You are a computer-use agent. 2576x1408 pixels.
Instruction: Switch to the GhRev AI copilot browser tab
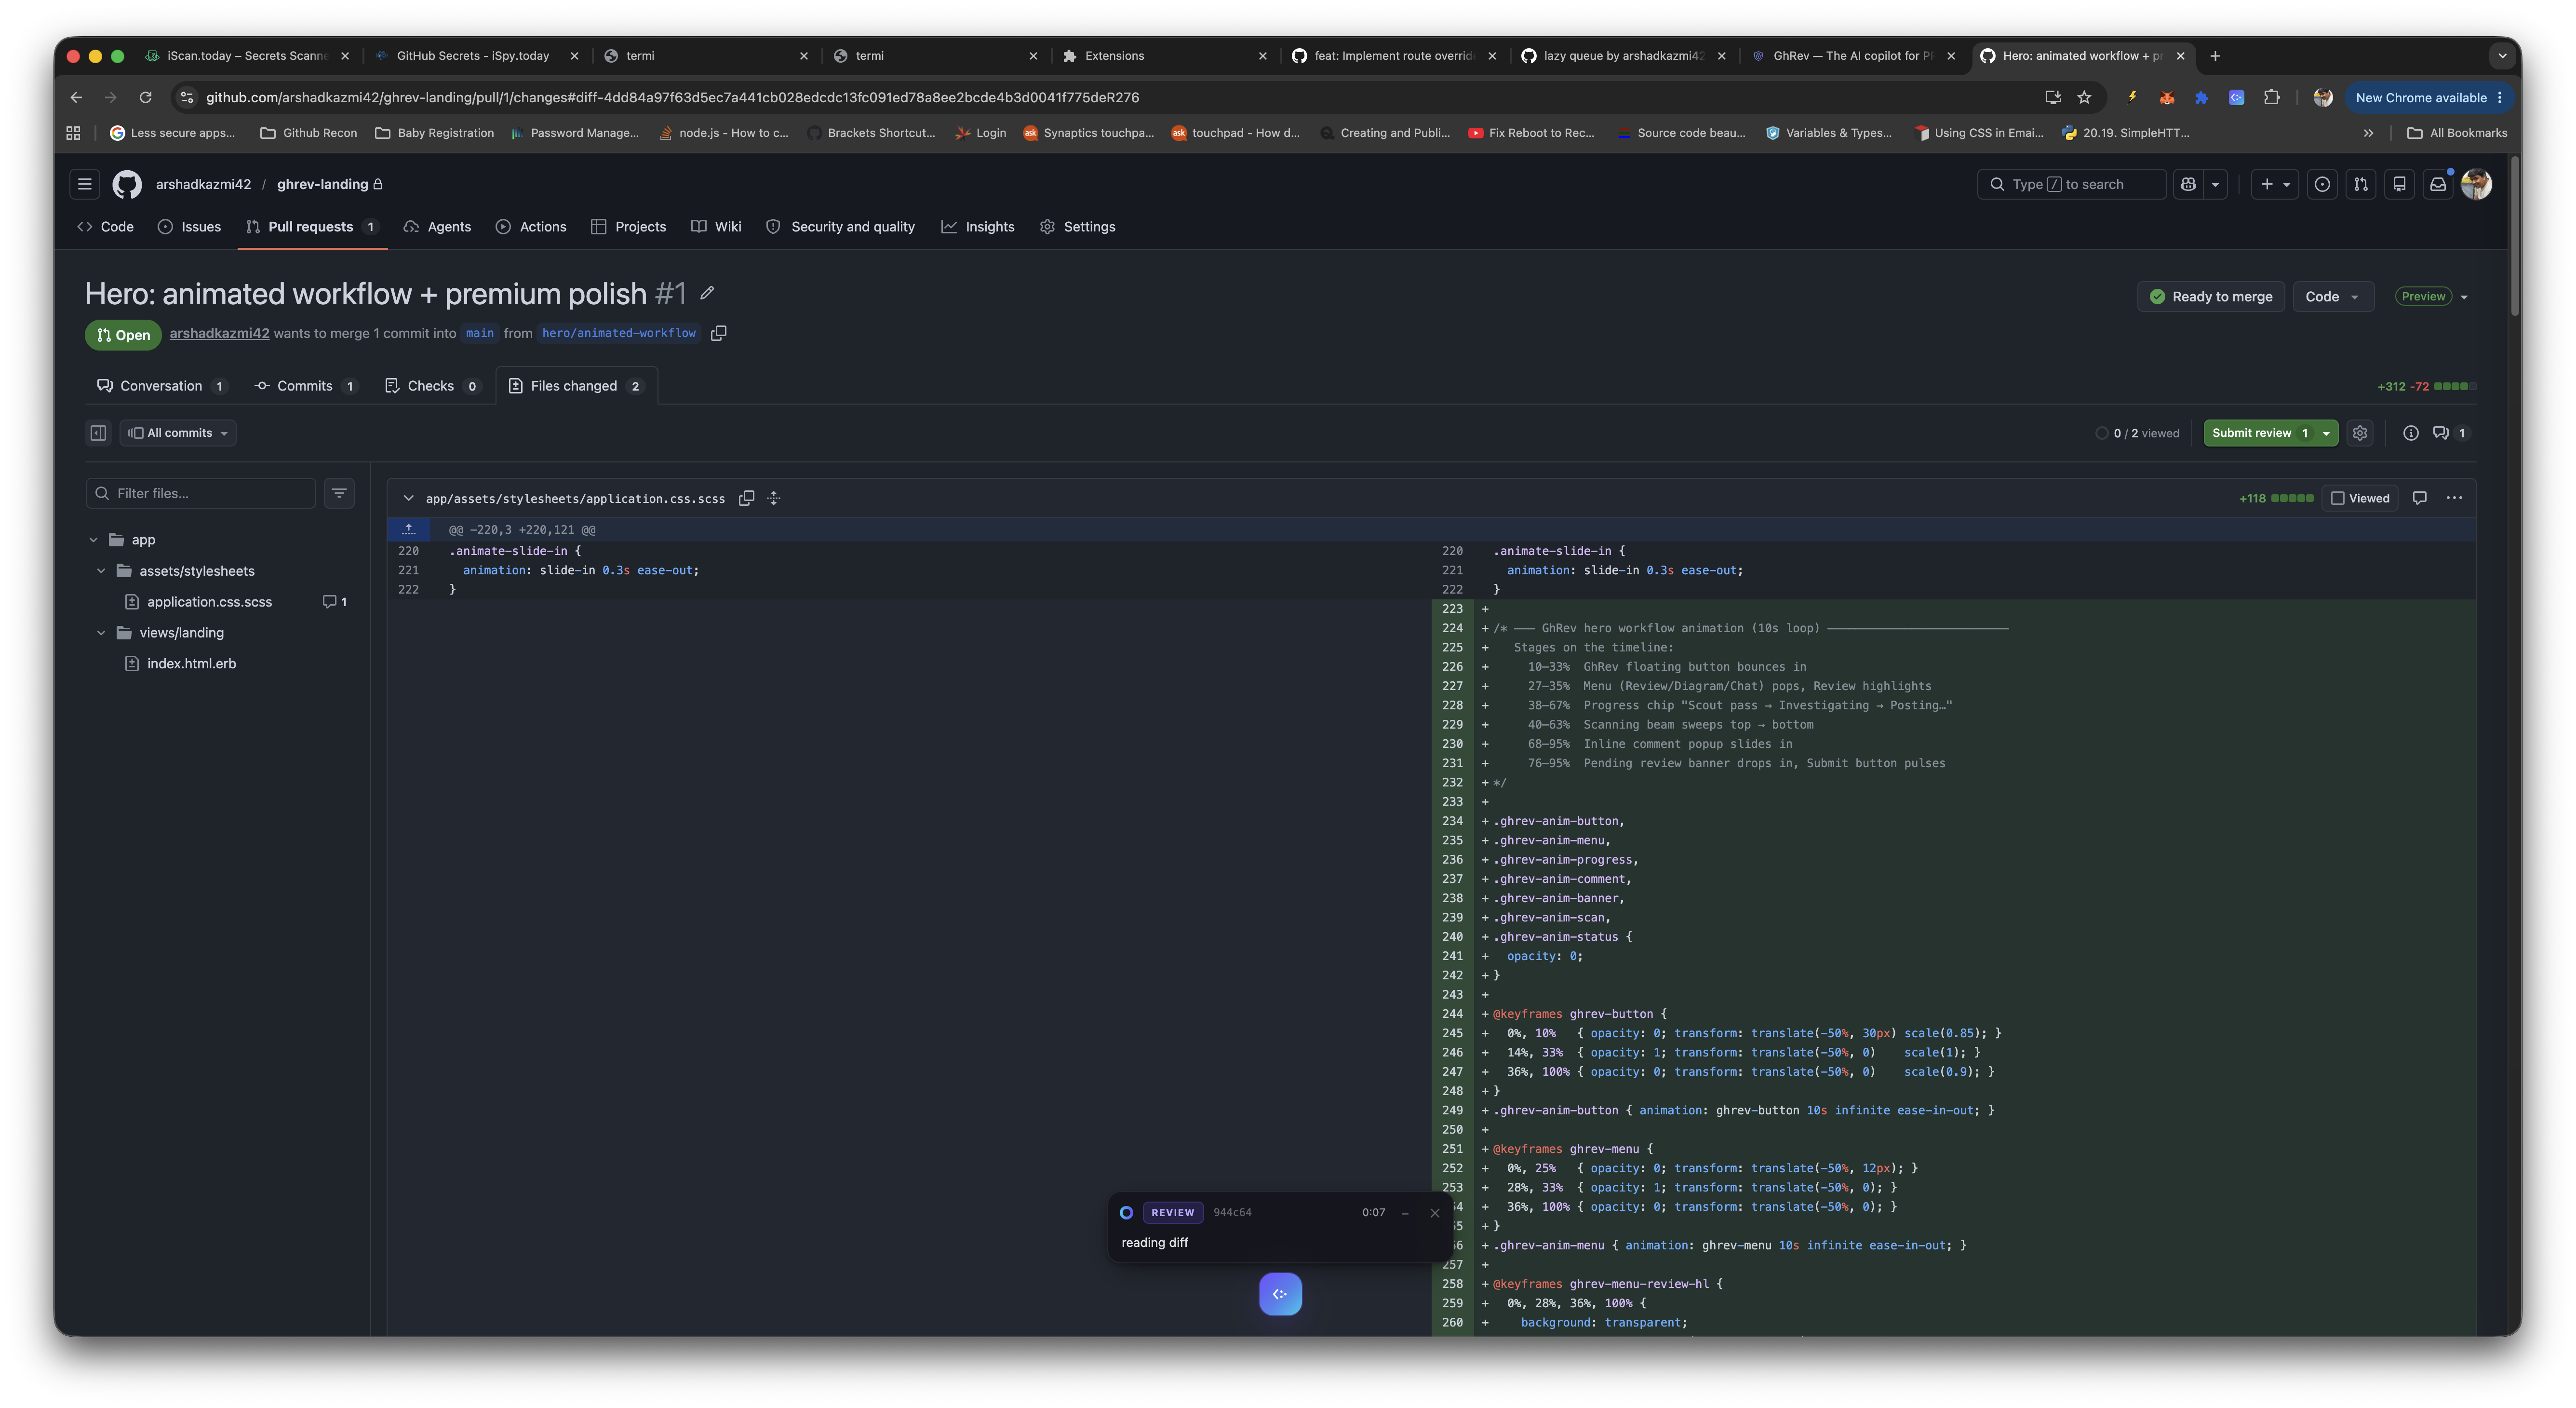point(1853,56)
